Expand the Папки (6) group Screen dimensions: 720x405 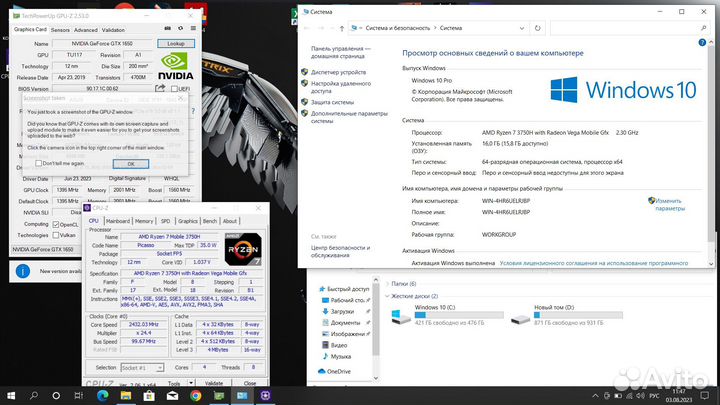388,284
